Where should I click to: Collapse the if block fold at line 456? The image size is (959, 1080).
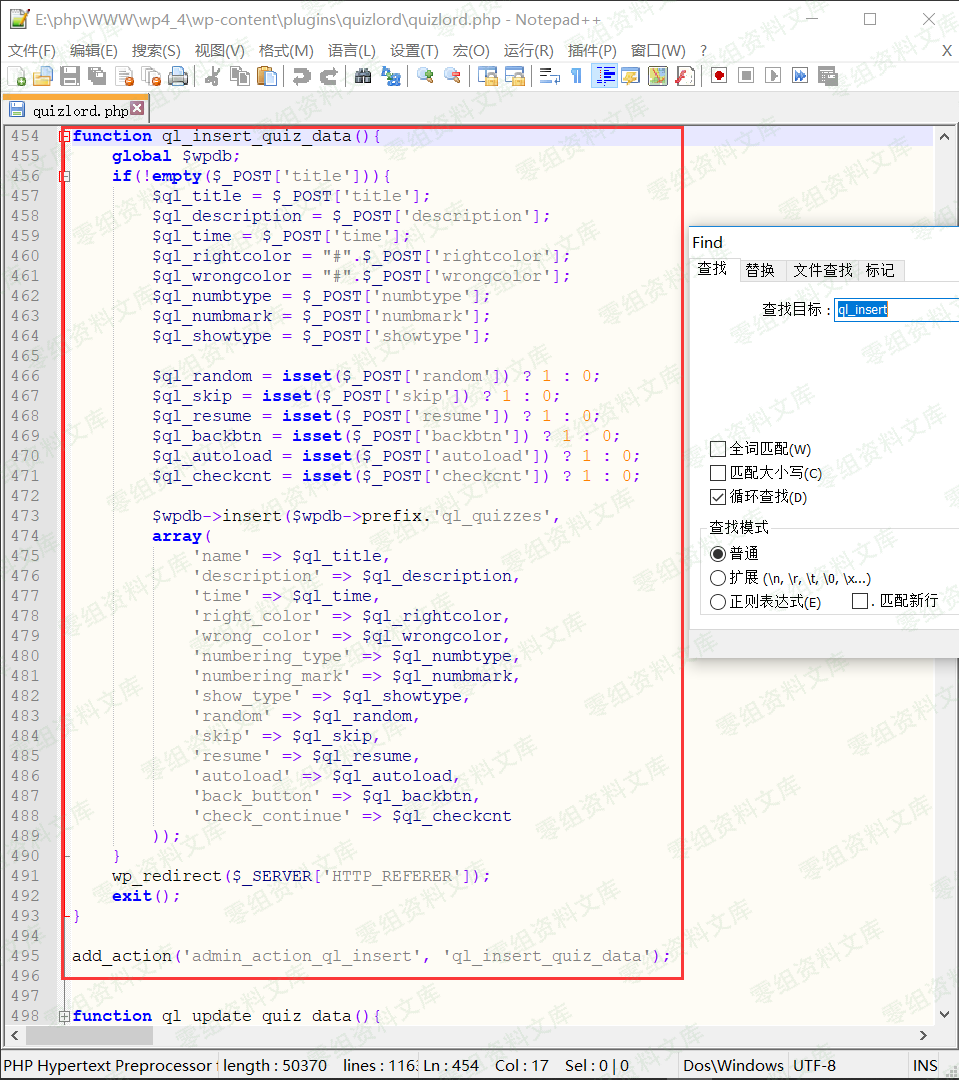pyautogui.click(x=64, y=176)
